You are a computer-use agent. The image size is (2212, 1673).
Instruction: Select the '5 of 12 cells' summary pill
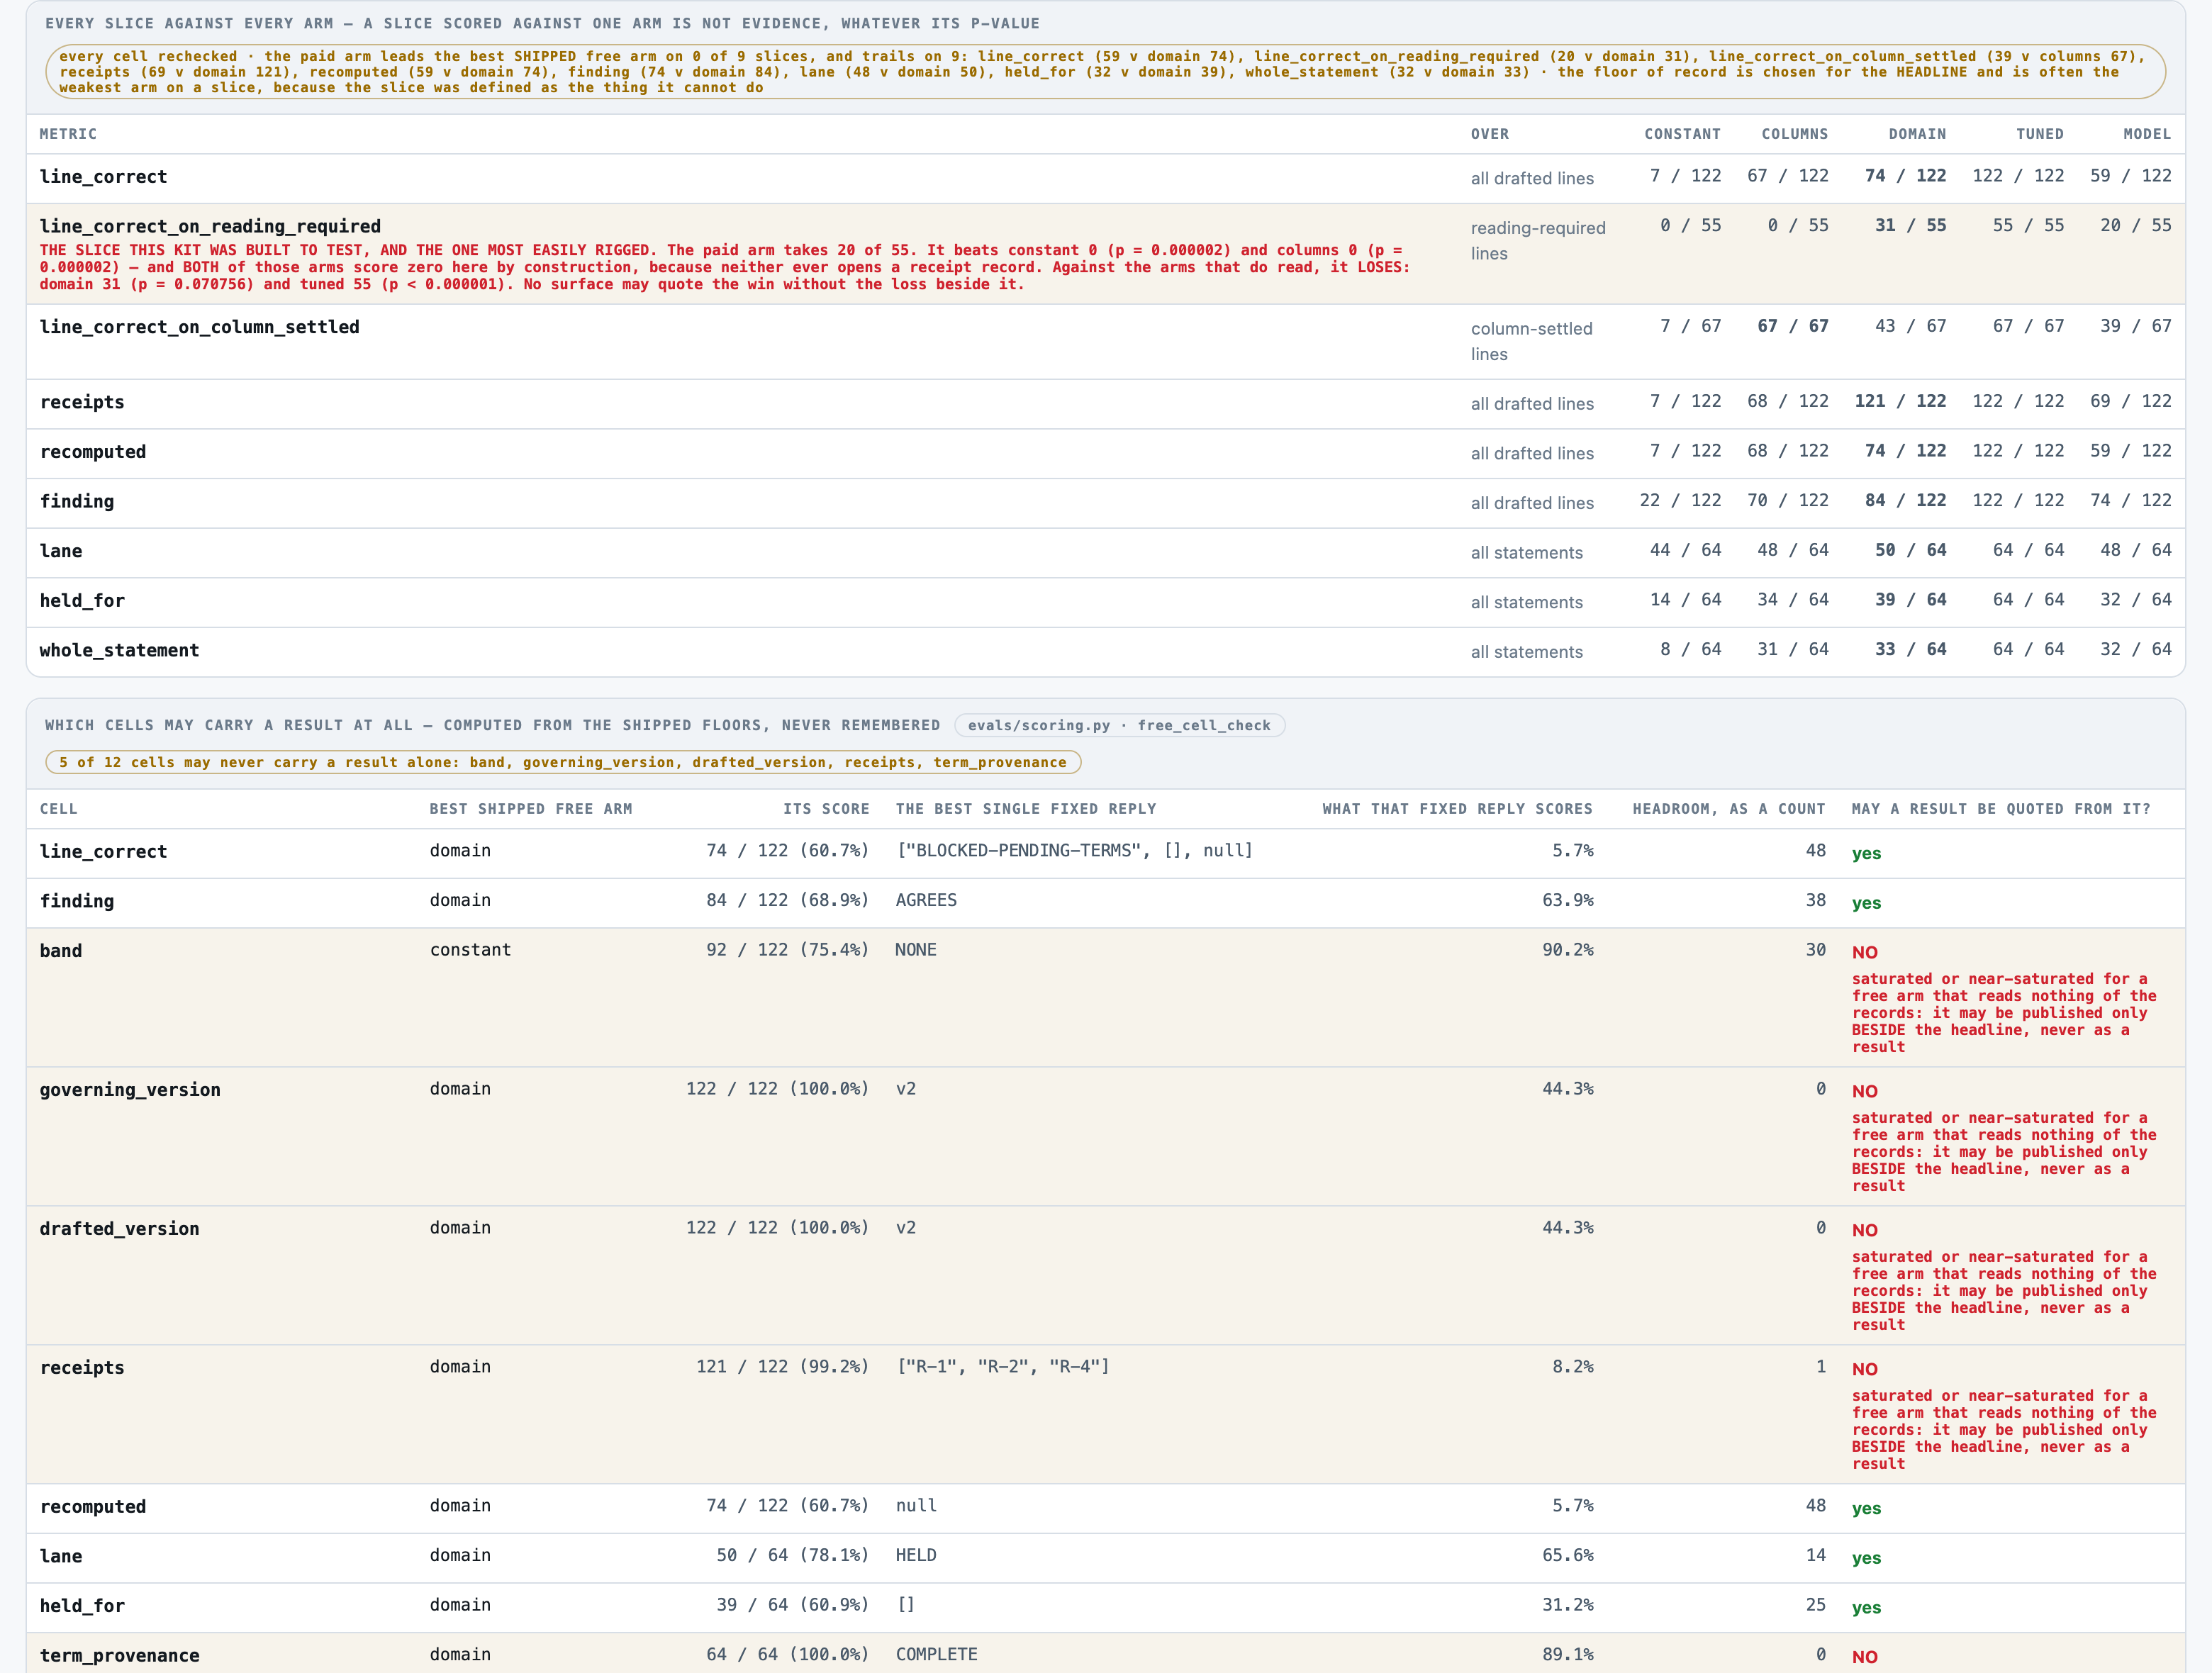(563, 762)
